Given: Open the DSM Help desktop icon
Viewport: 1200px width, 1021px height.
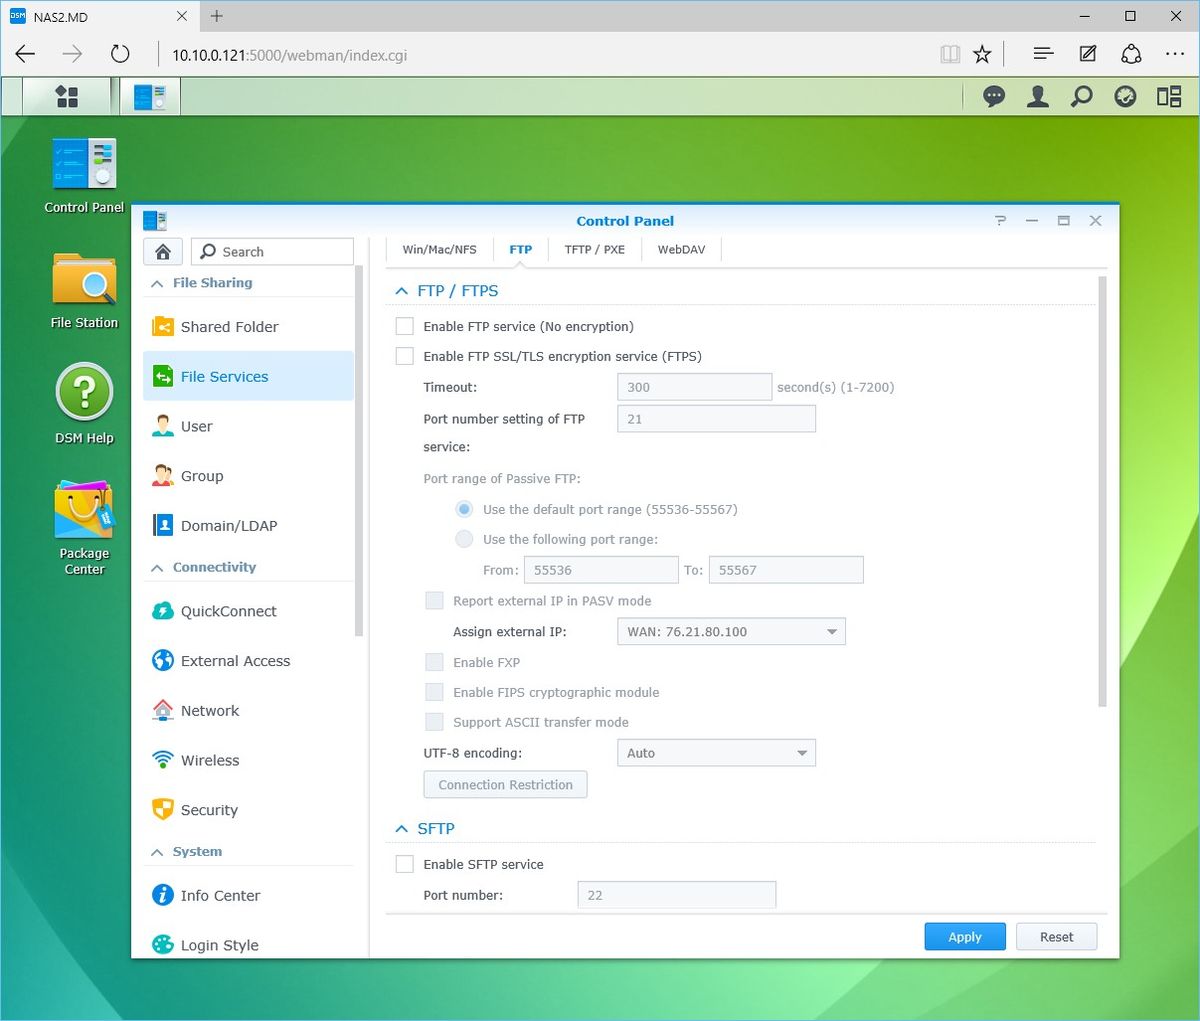Looking at the screenshot, I should (84, 404).
